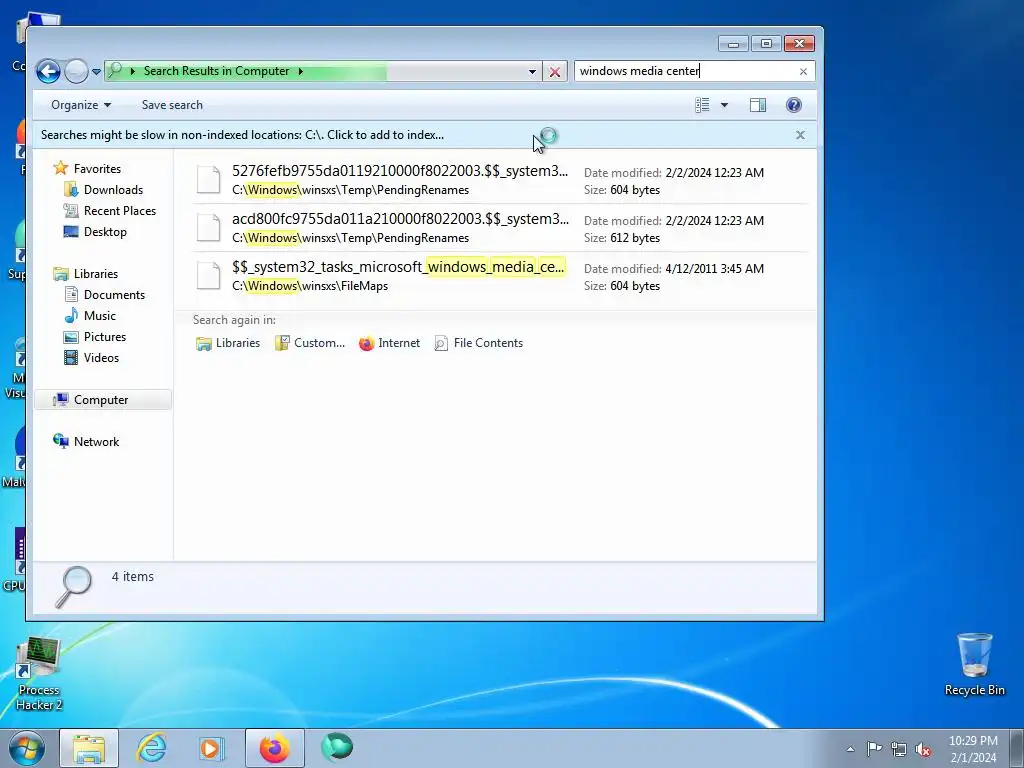Select the Recycle Bin desktop icon
This screenshot has width=1024, height=768.
(974, 665)
